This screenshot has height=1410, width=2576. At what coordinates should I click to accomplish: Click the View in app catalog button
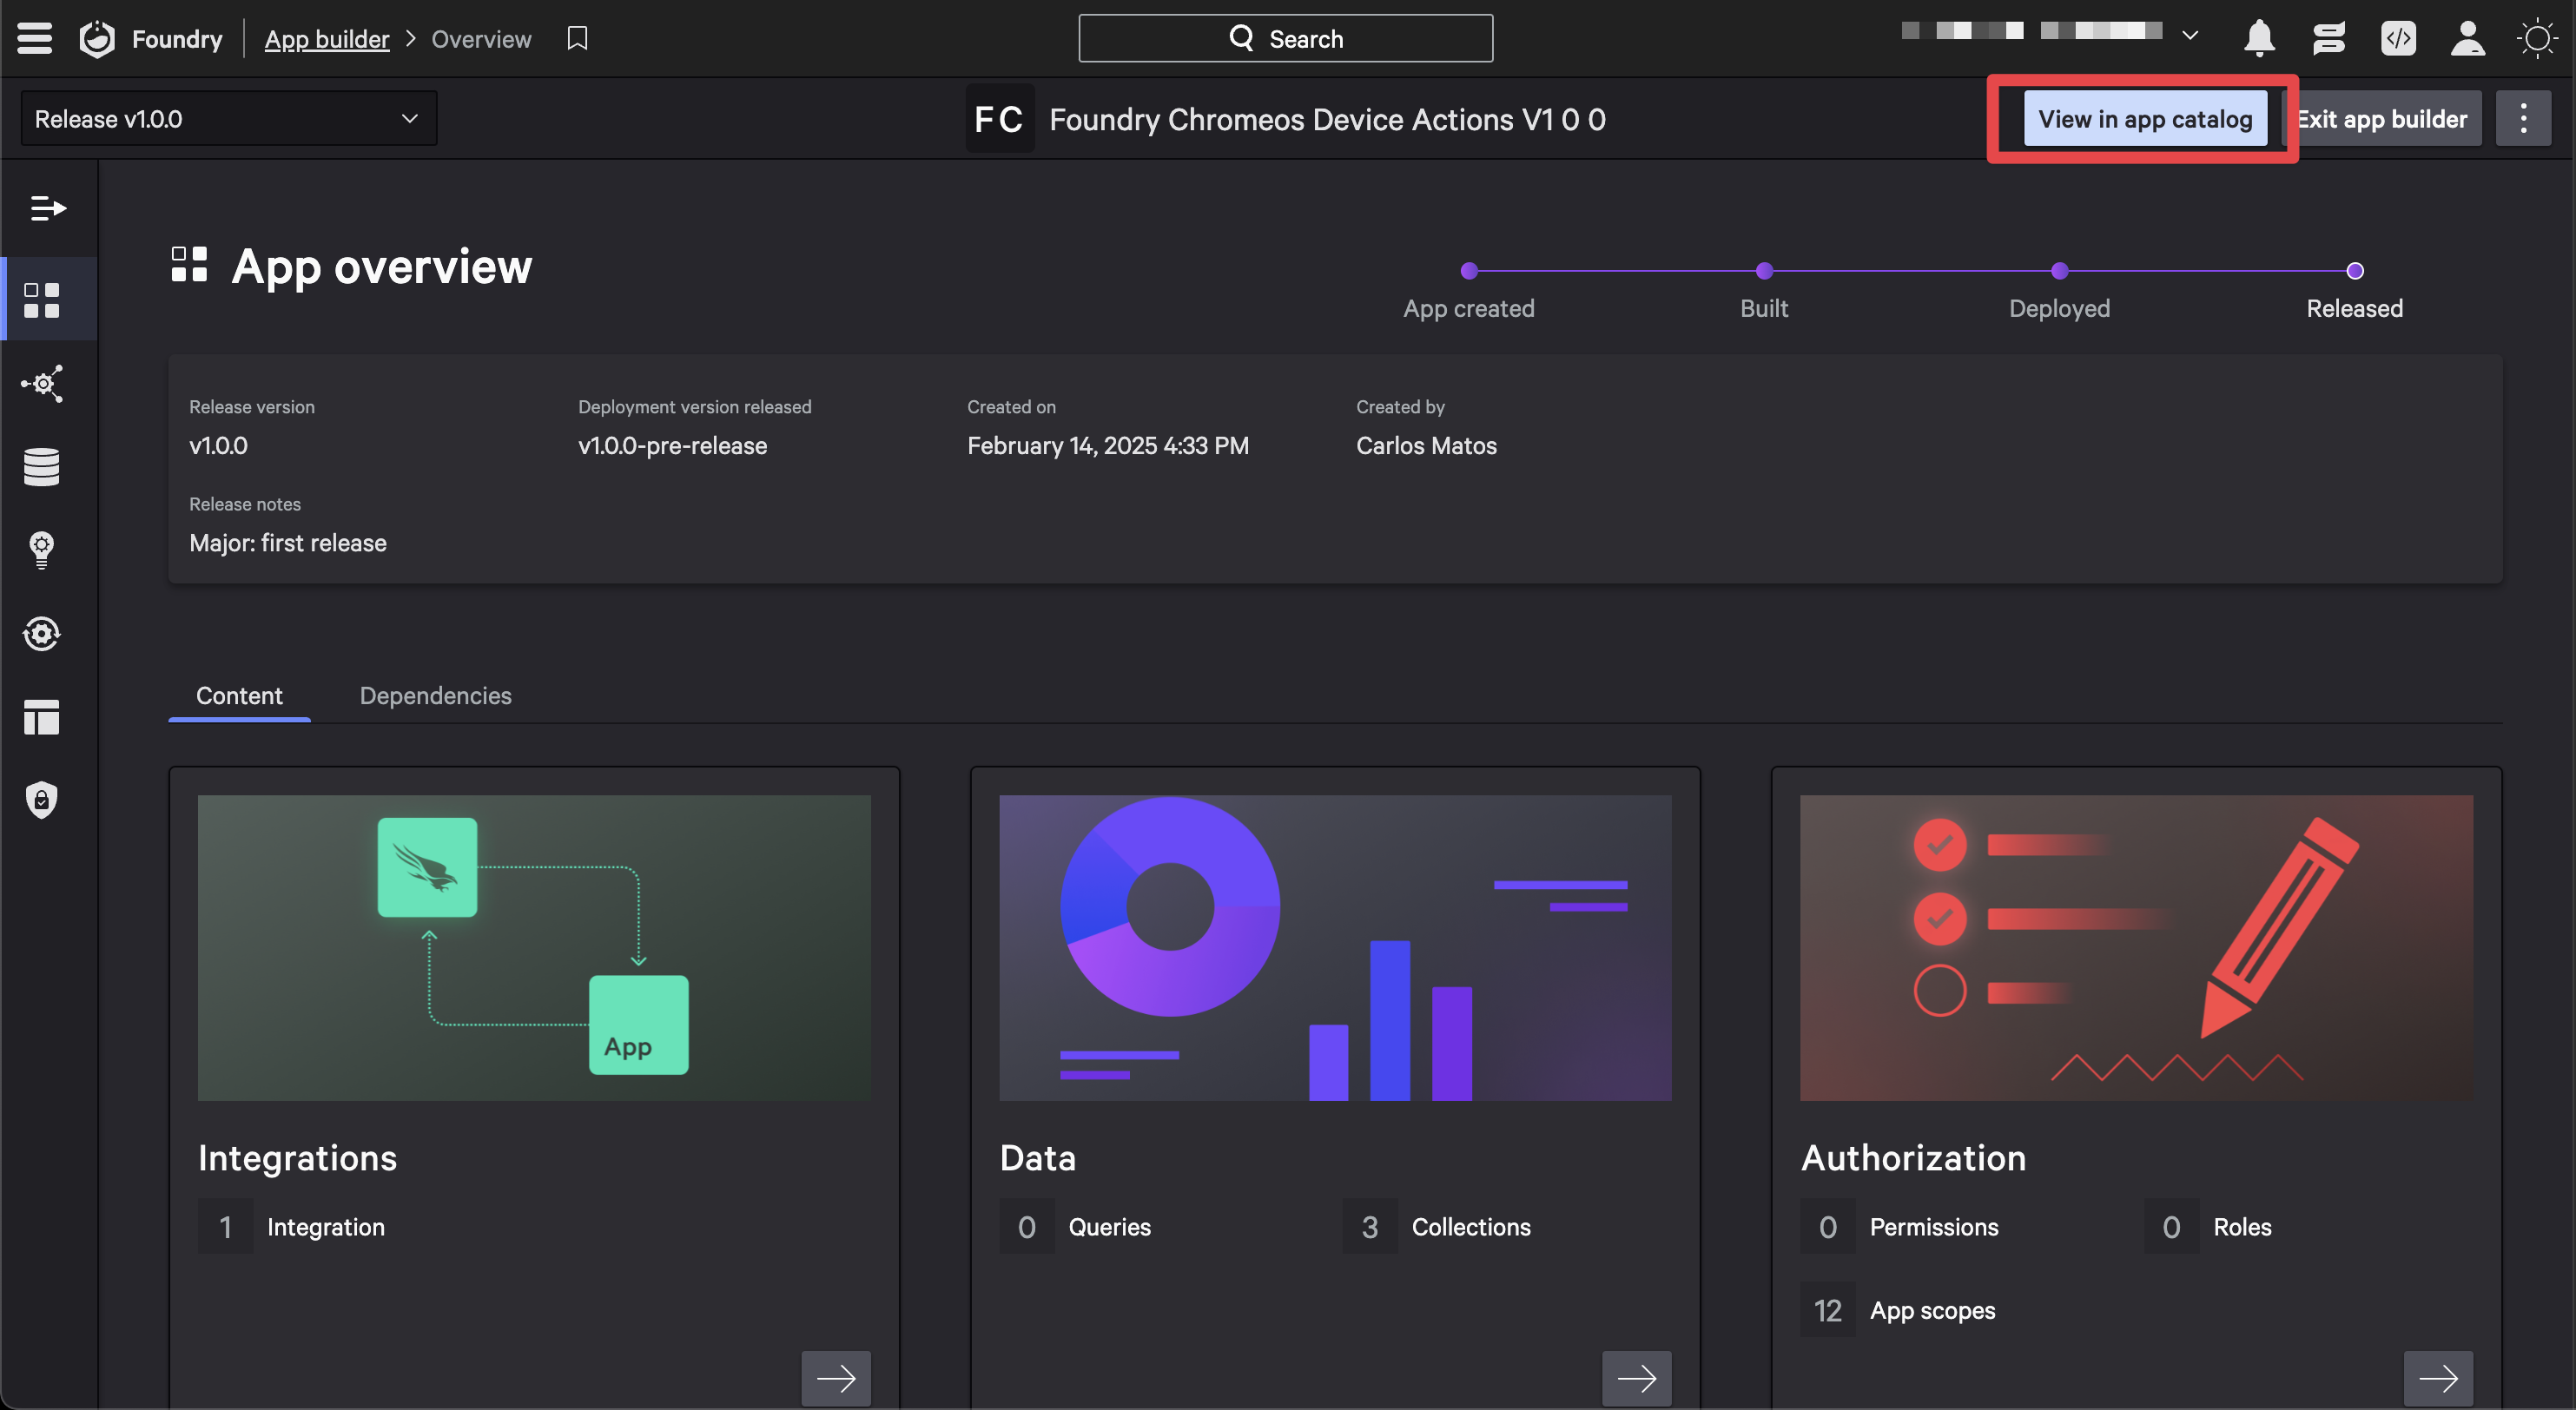pyautogui.click(x=2145, y=118)
